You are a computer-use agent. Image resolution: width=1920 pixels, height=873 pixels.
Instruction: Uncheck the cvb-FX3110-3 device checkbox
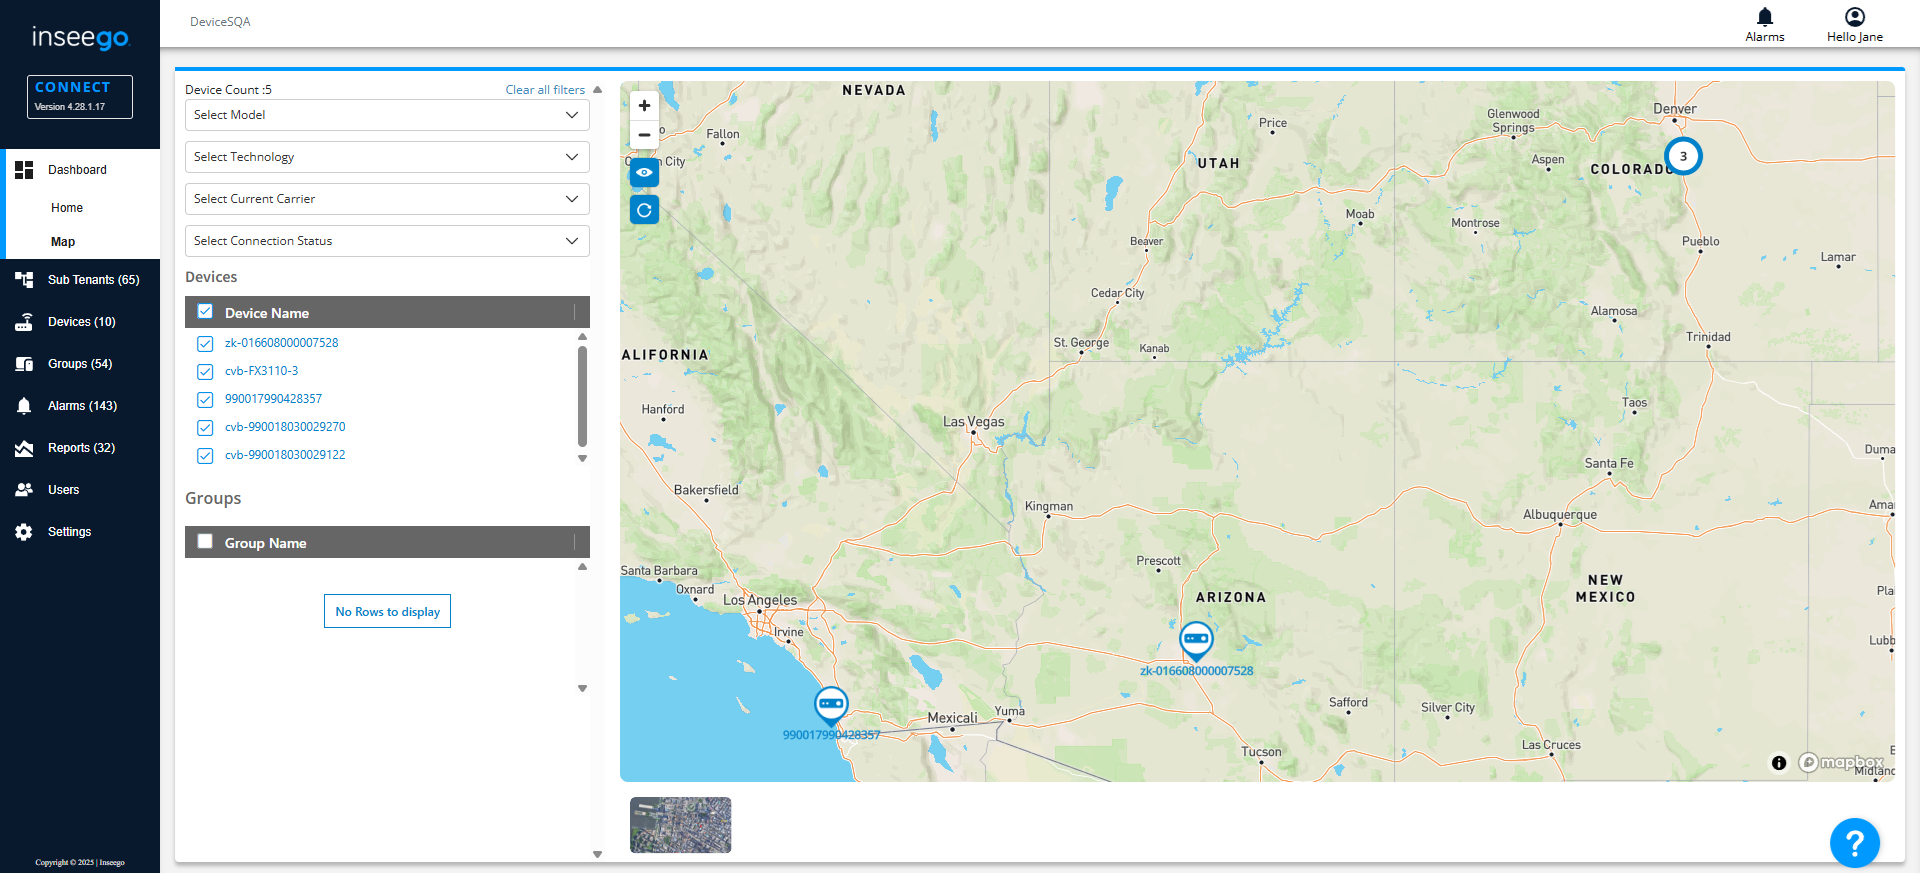[205, 372]
